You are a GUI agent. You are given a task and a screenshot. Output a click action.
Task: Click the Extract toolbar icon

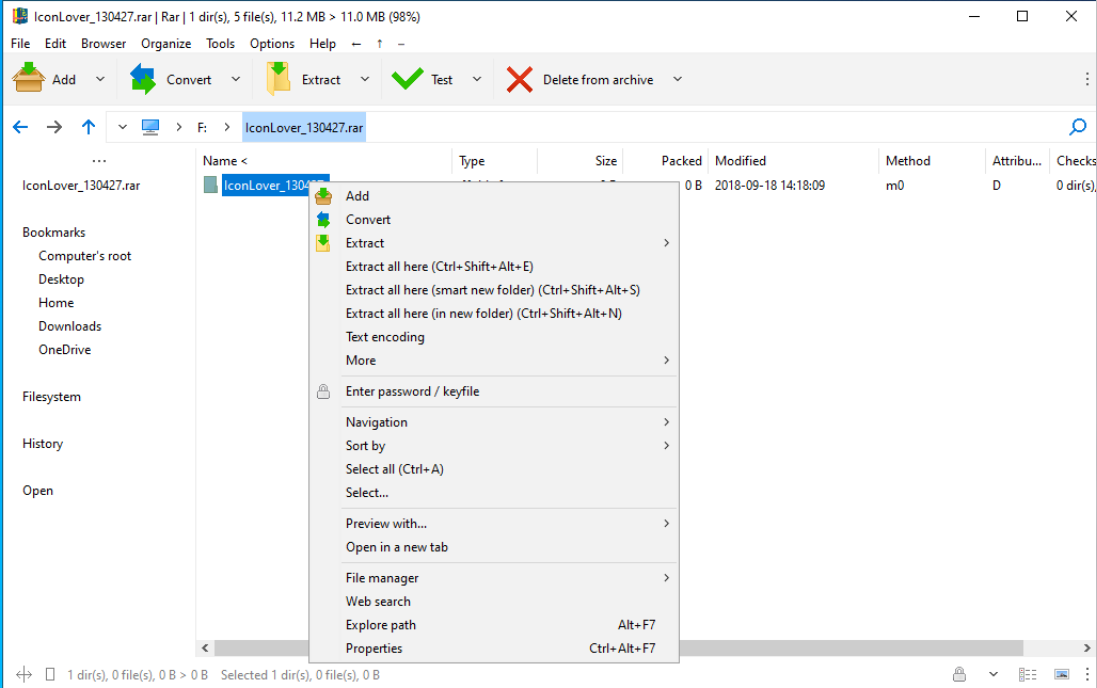[278, 79]
